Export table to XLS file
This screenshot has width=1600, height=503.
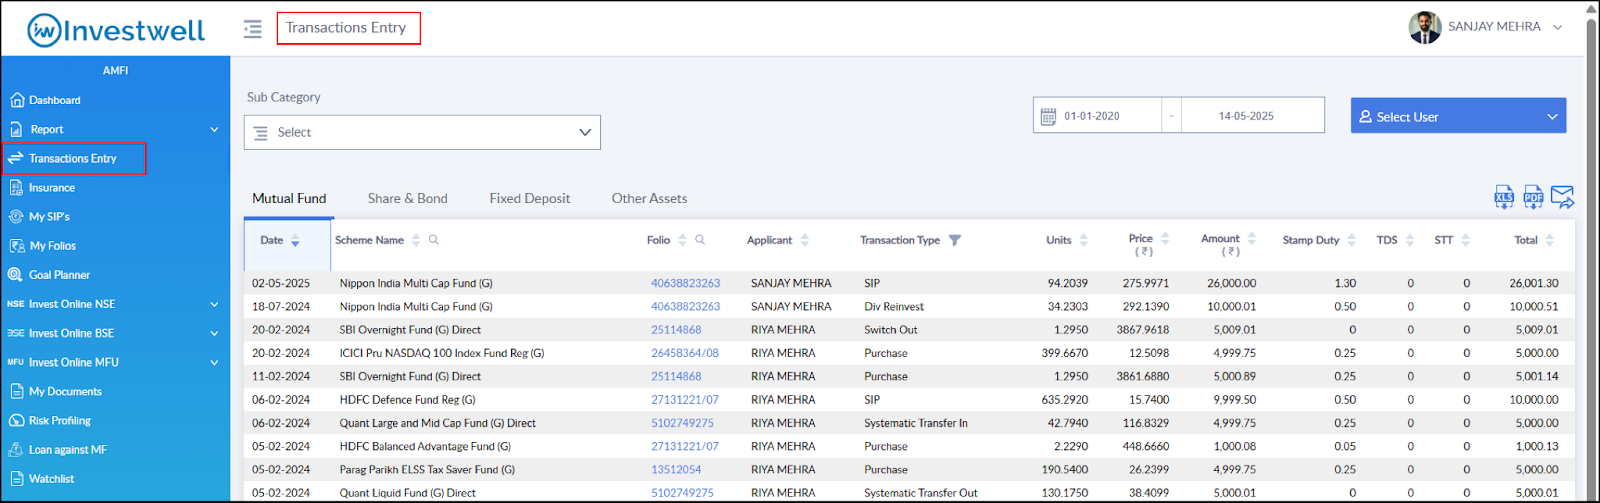click(x=1504, y=197)
